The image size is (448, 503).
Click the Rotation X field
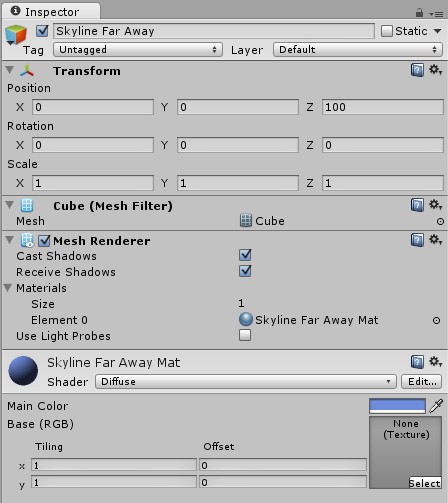pos(93,145)
